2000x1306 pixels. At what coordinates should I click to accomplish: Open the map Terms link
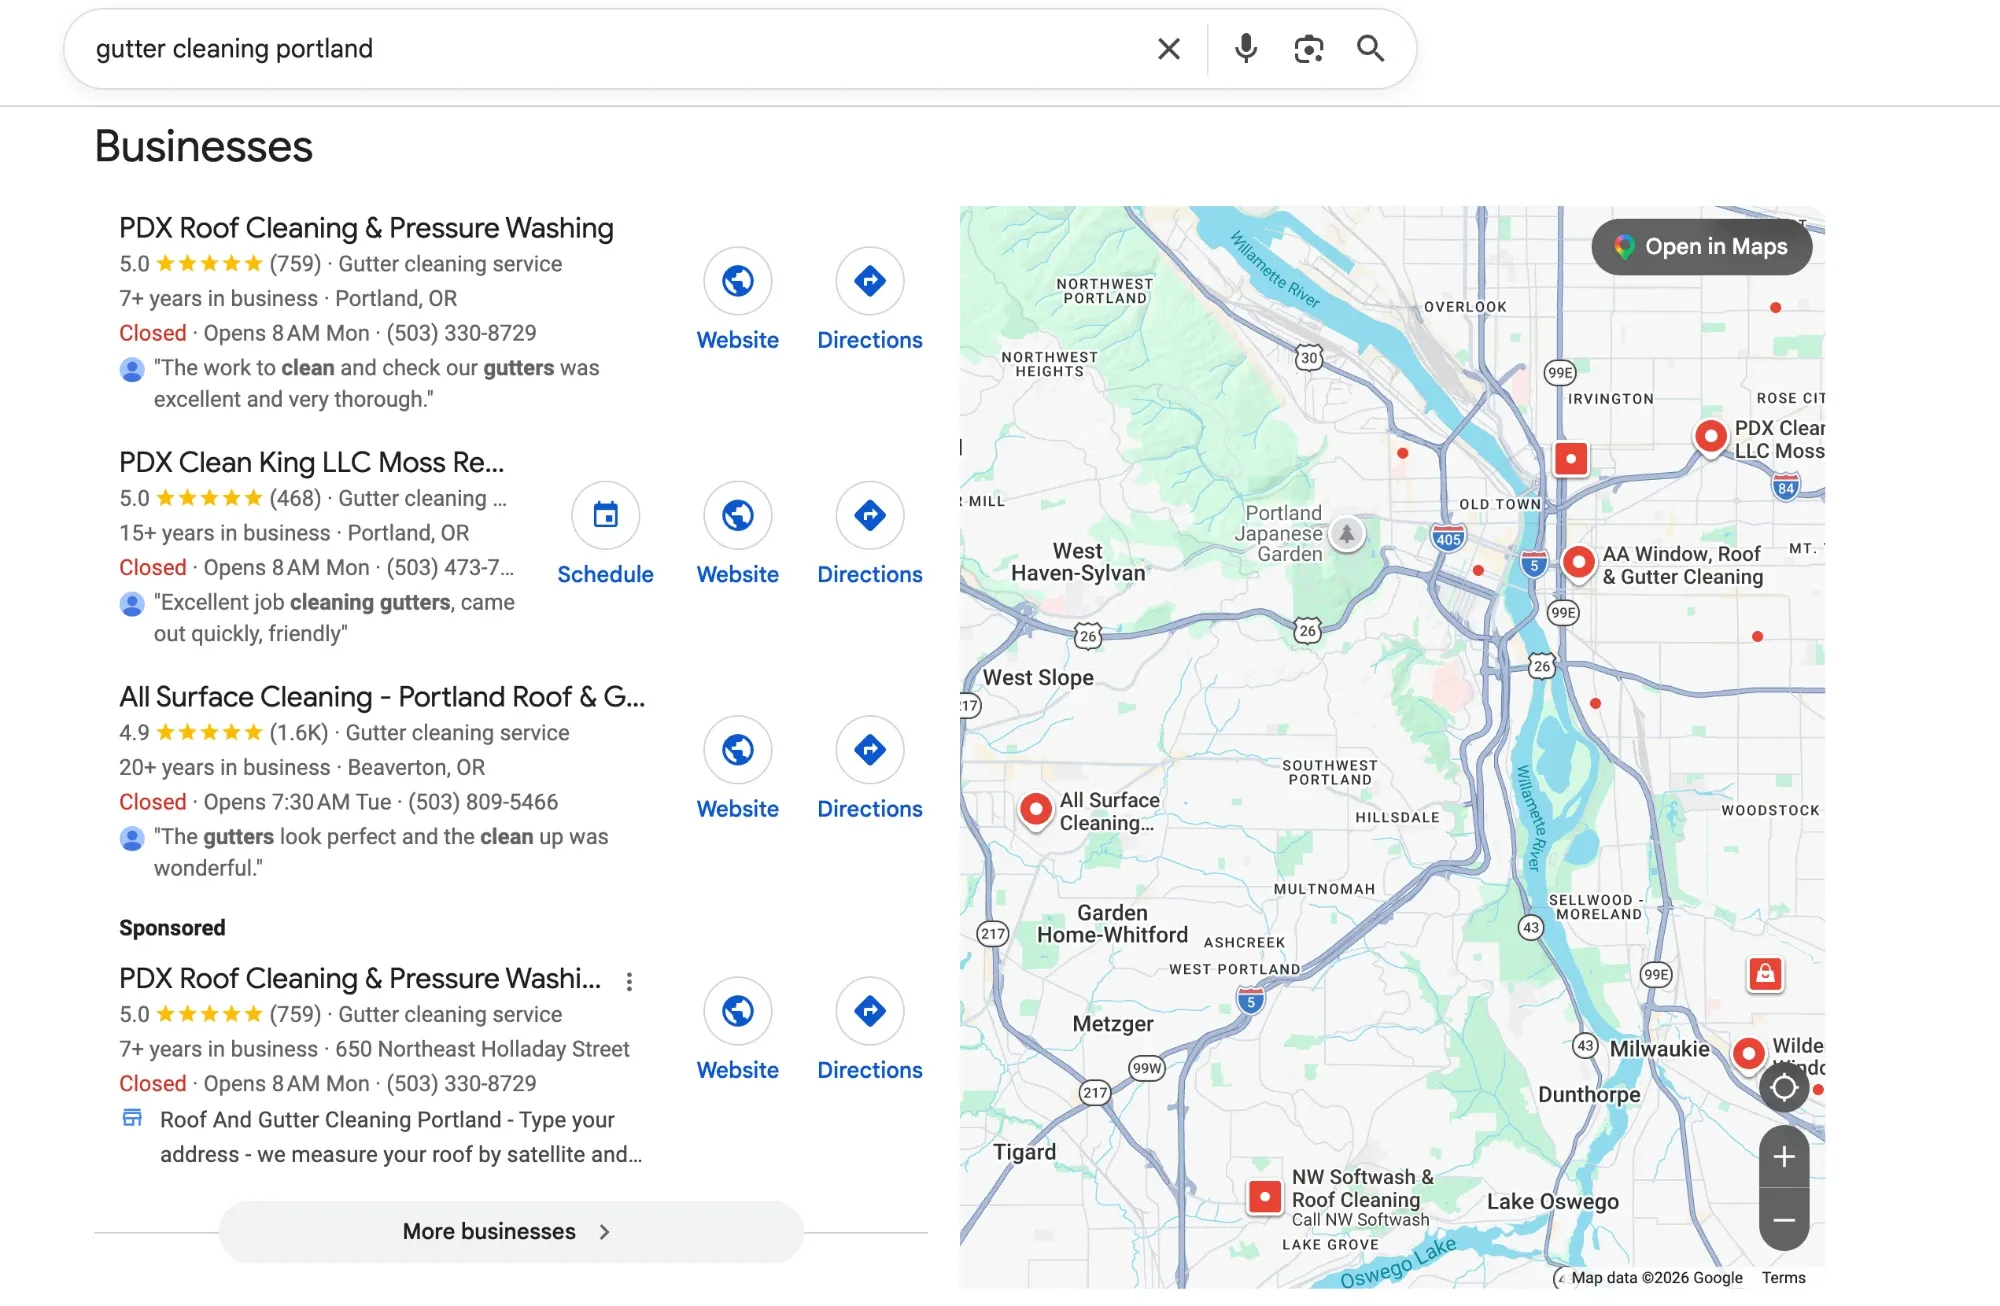(1783, 1277)
